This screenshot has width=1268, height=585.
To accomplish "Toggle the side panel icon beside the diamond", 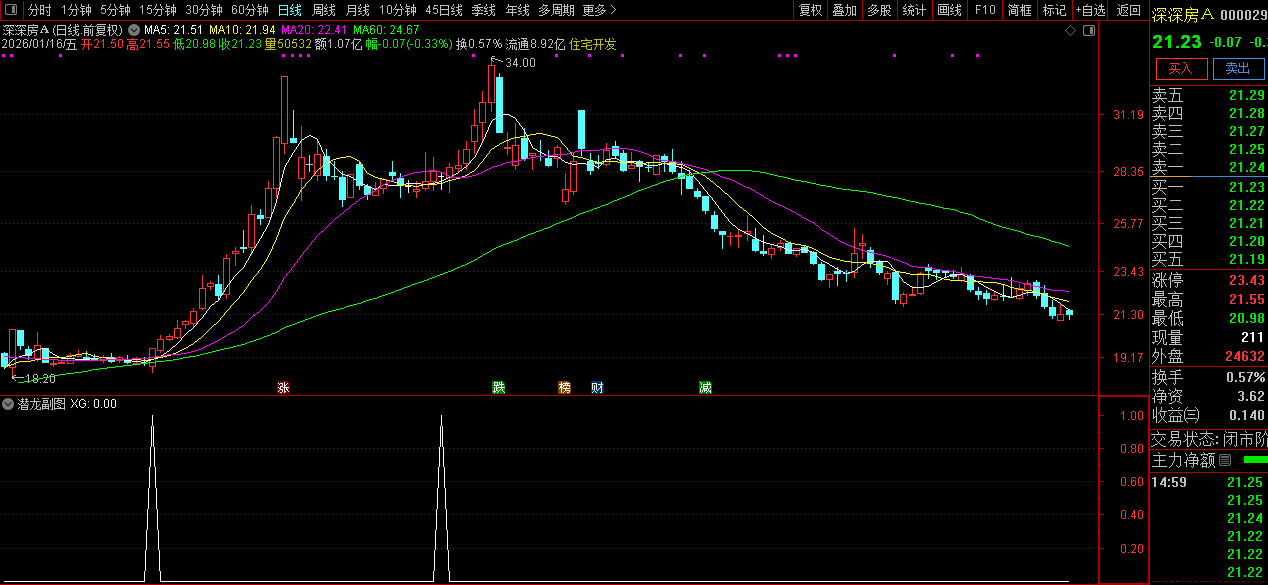I will [x=1089, y=31].
